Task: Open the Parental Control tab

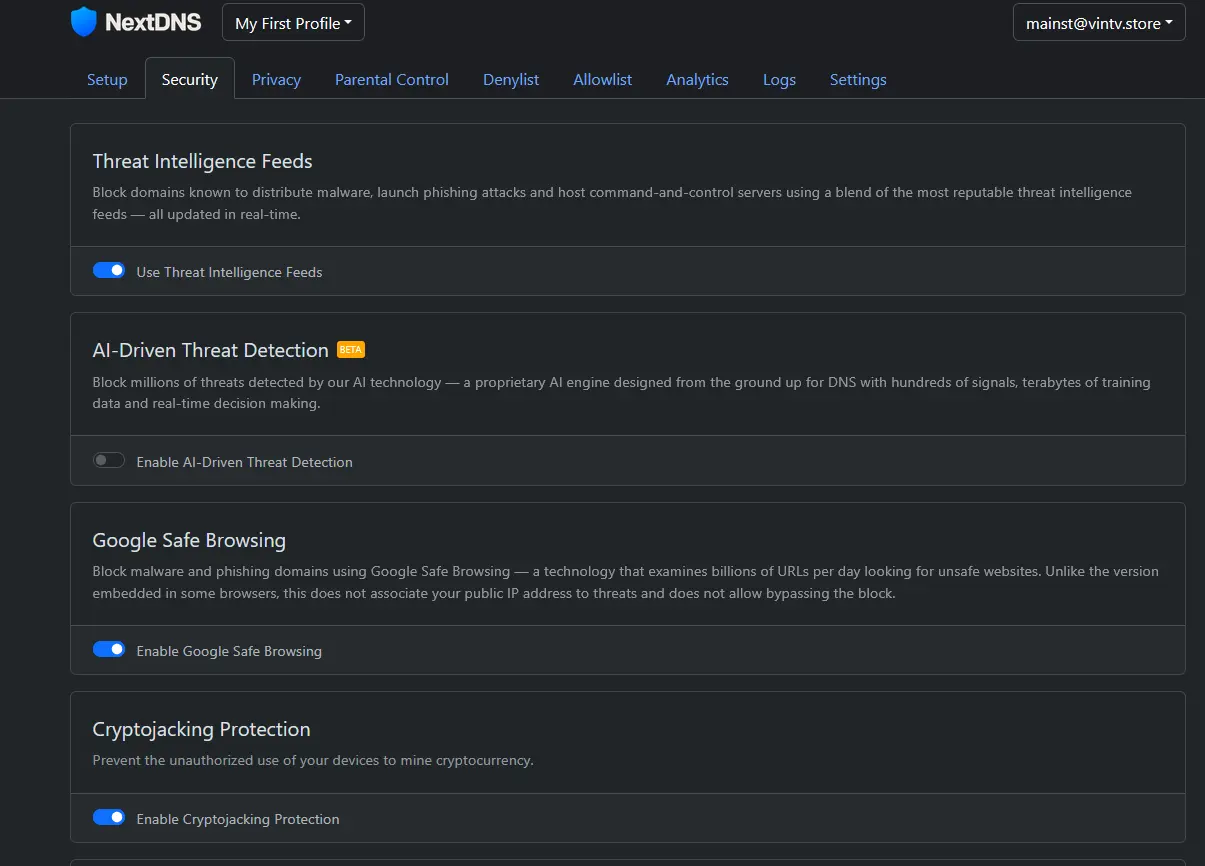Action: [x=392, y=80]
